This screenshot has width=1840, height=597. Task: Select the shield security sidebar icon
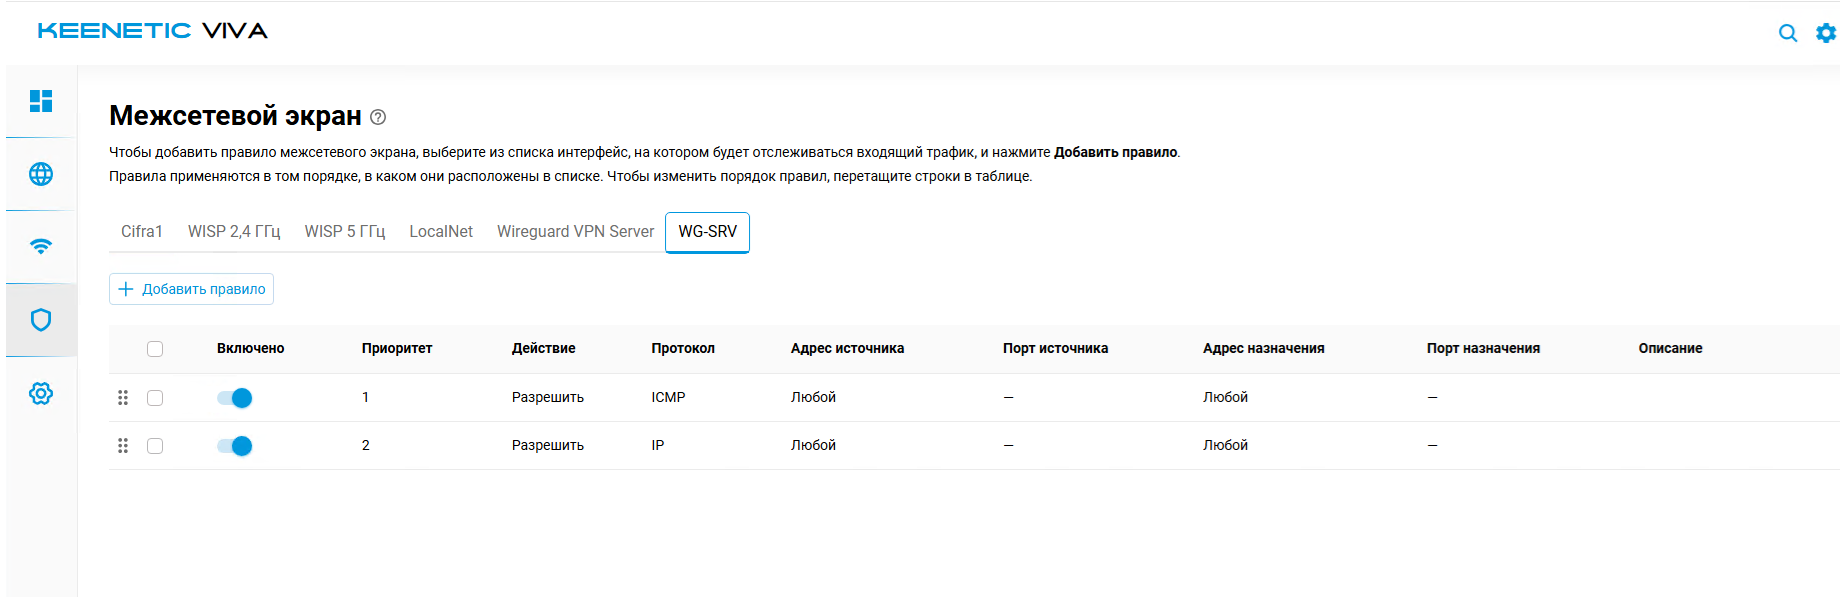41,320
